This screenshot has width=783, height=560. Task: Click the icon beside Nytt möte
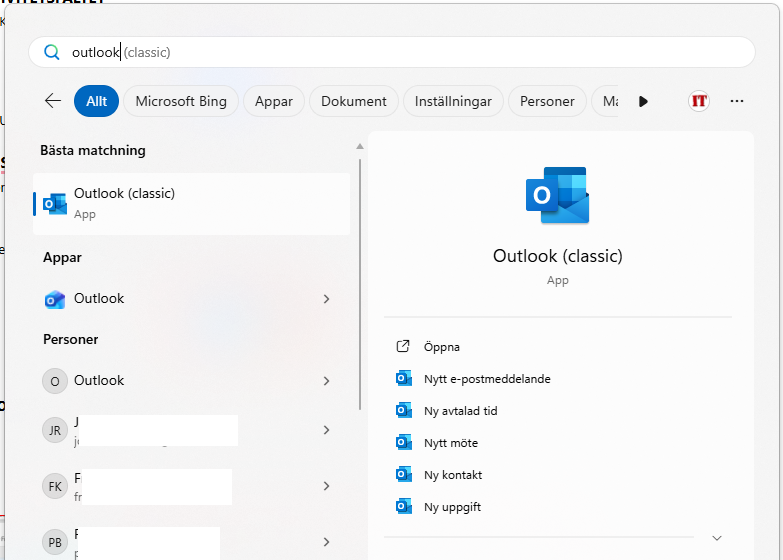point(403,442)
